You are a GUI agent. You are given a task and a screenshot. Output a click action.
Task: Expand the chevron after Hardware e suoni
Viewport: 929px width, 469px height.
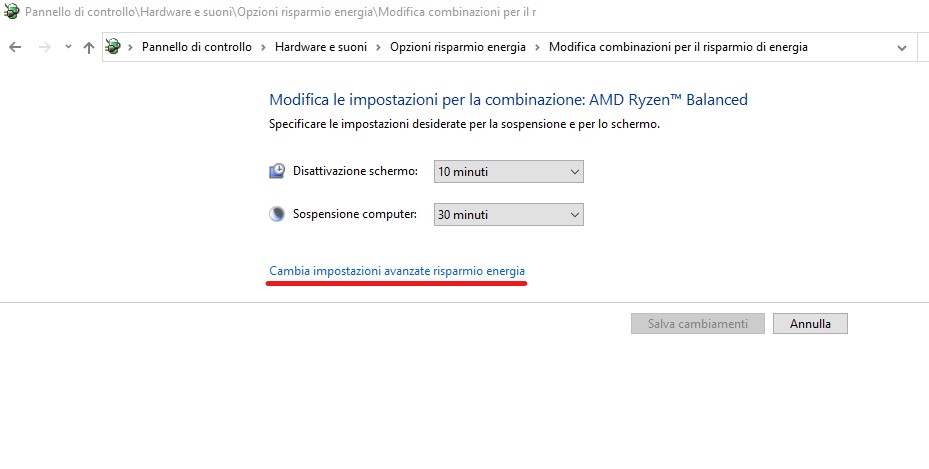point(379,47)
